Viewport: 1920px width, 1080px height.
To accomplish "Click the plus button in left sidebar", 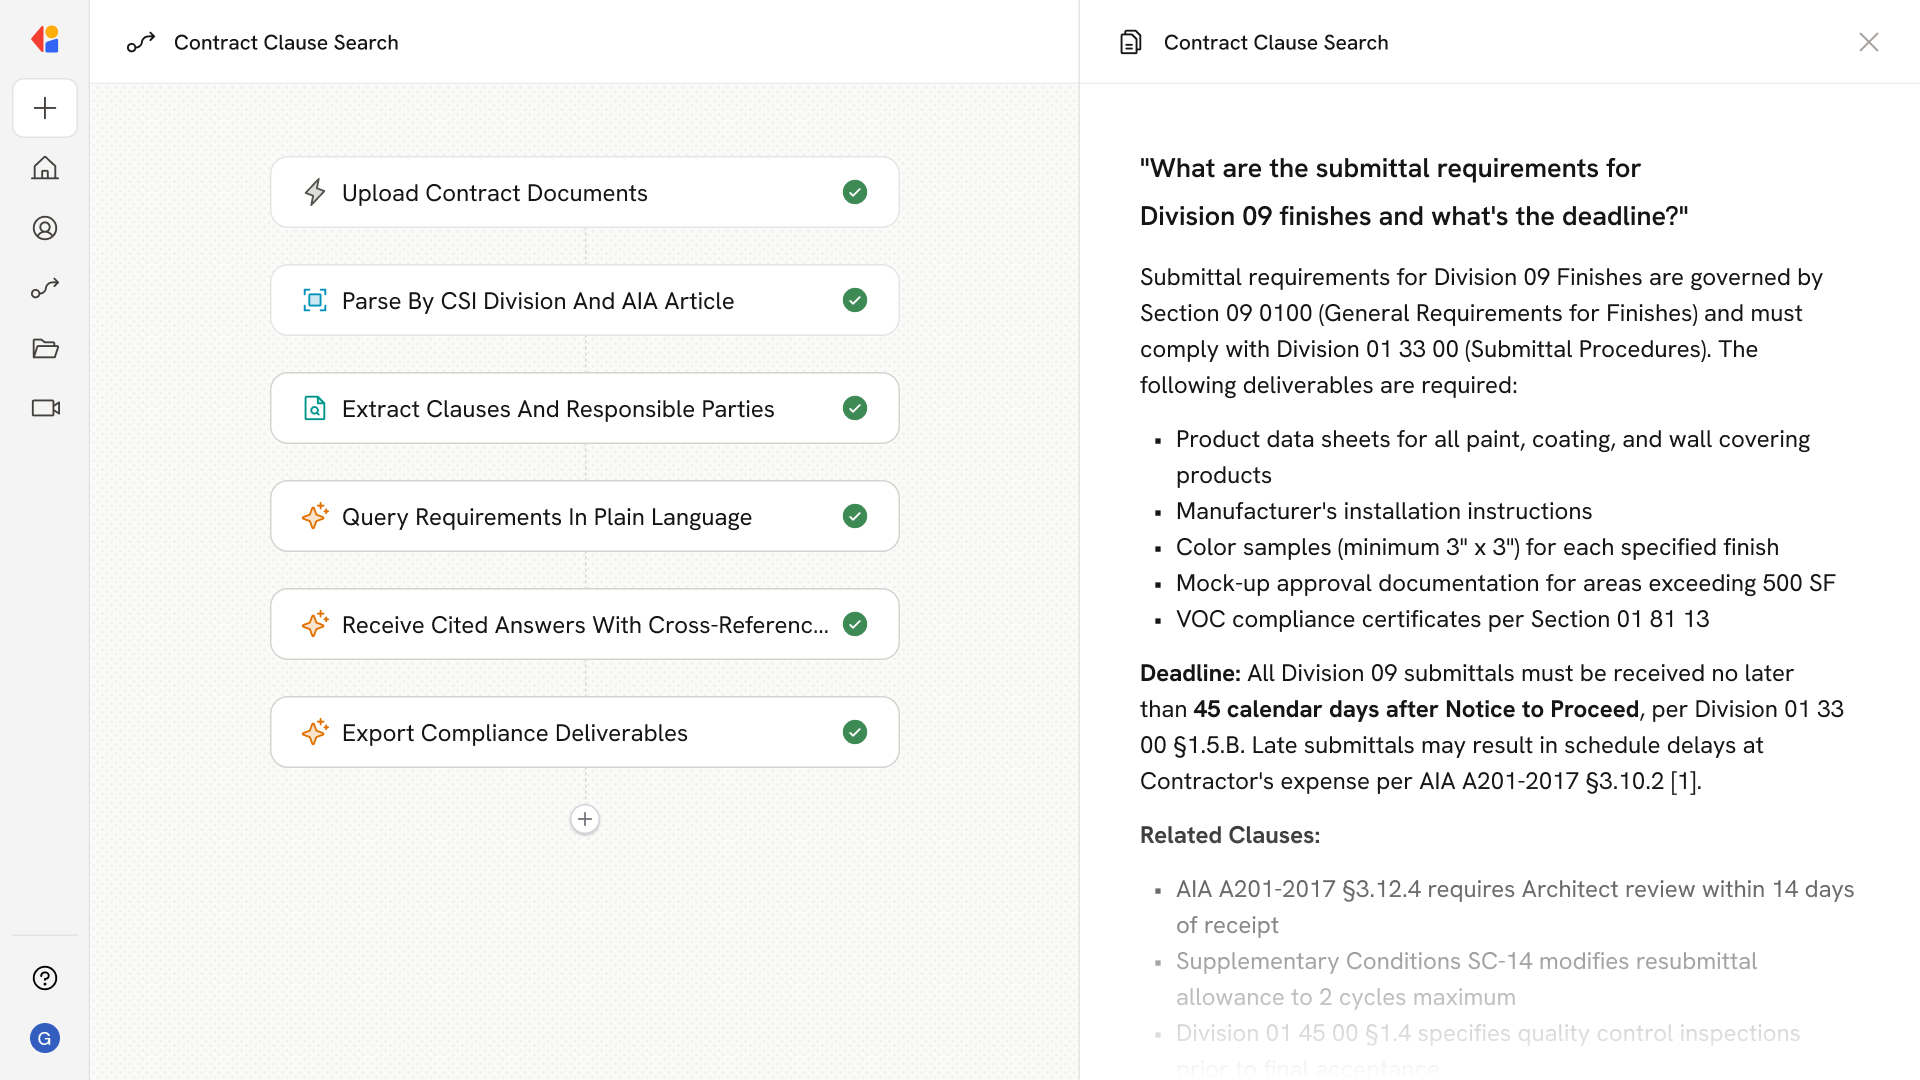I will tap(45, 108).
